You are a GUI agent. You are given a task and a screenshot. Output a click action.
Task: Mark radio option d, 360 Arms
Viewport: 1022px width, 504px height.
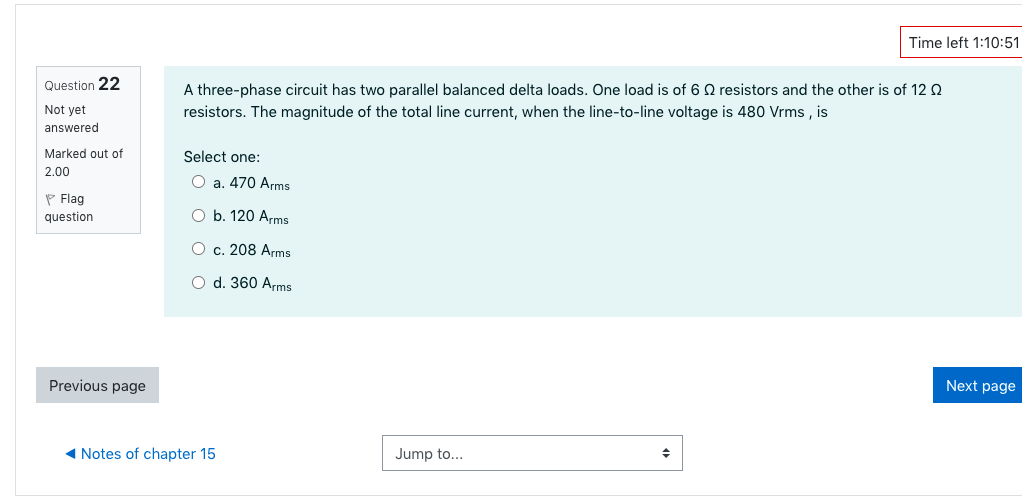click(198, 283)
